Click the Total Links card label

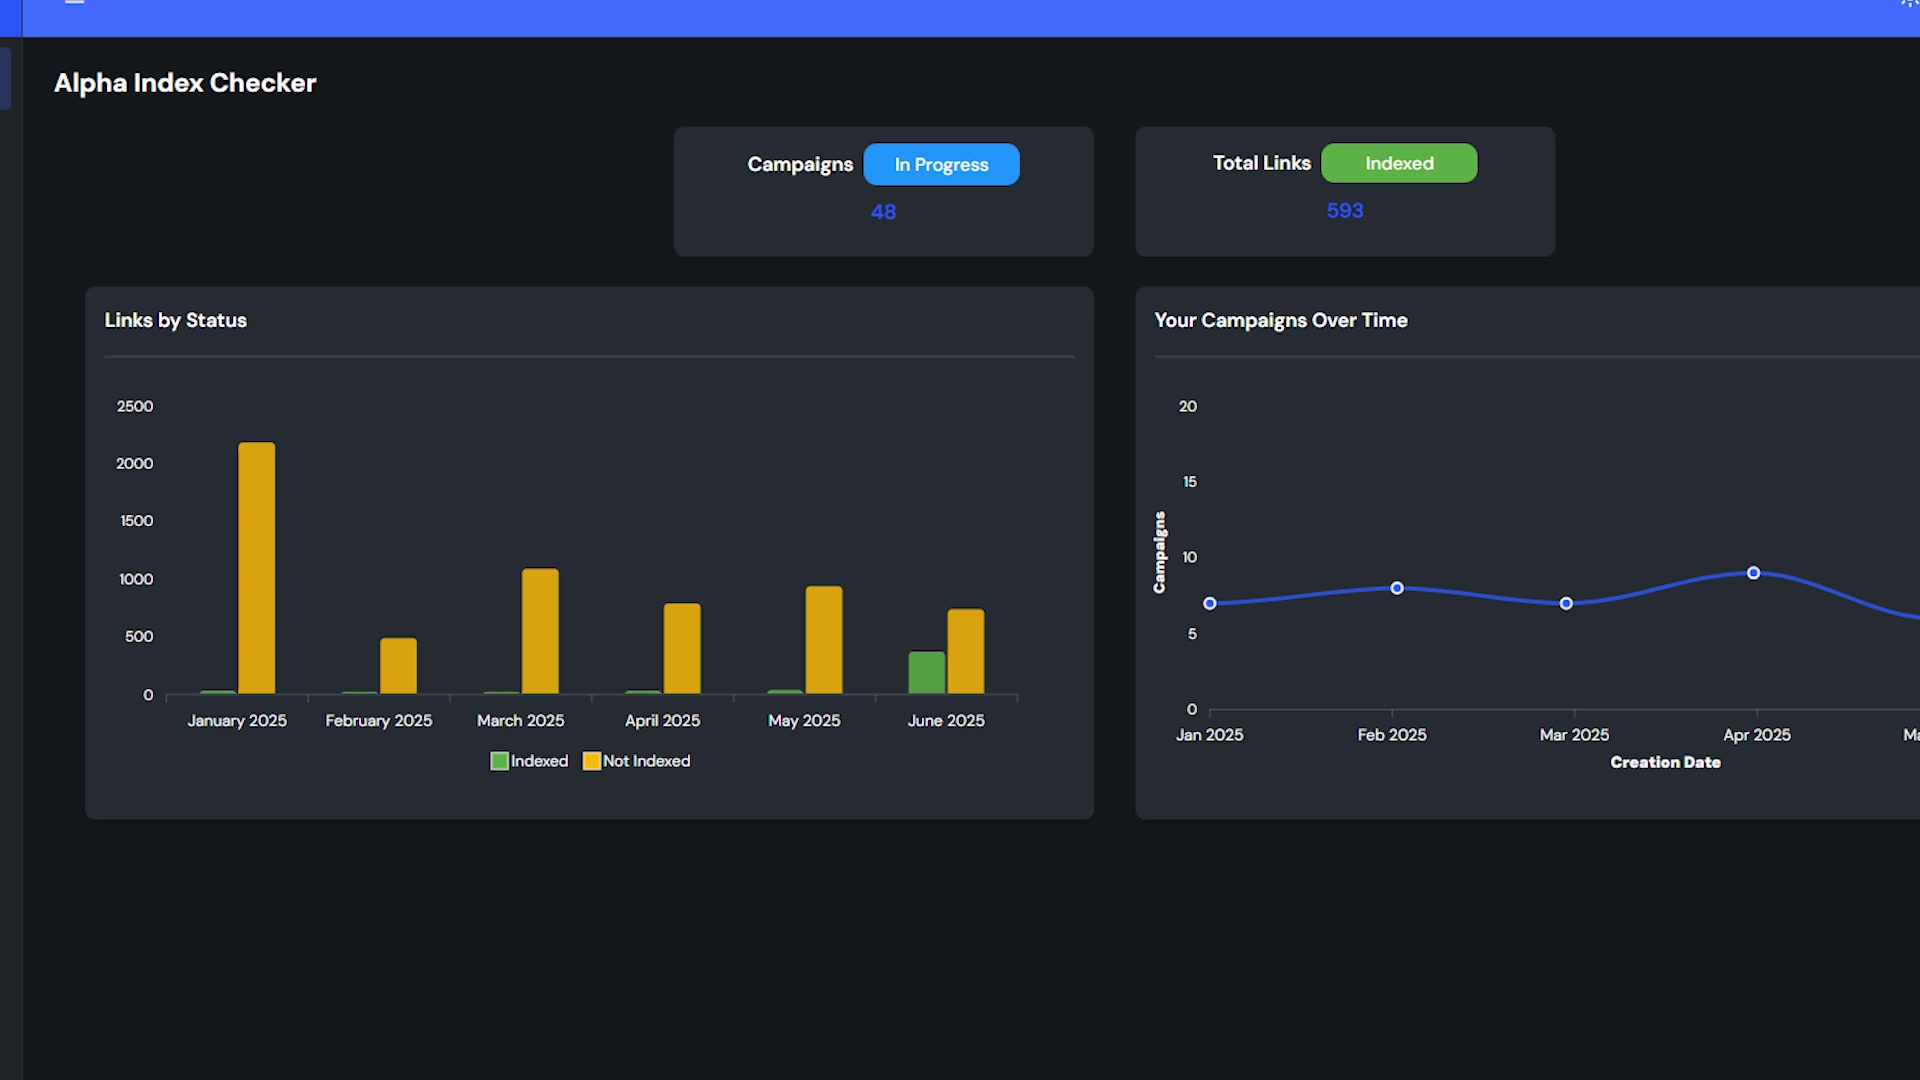(1262, 163)
